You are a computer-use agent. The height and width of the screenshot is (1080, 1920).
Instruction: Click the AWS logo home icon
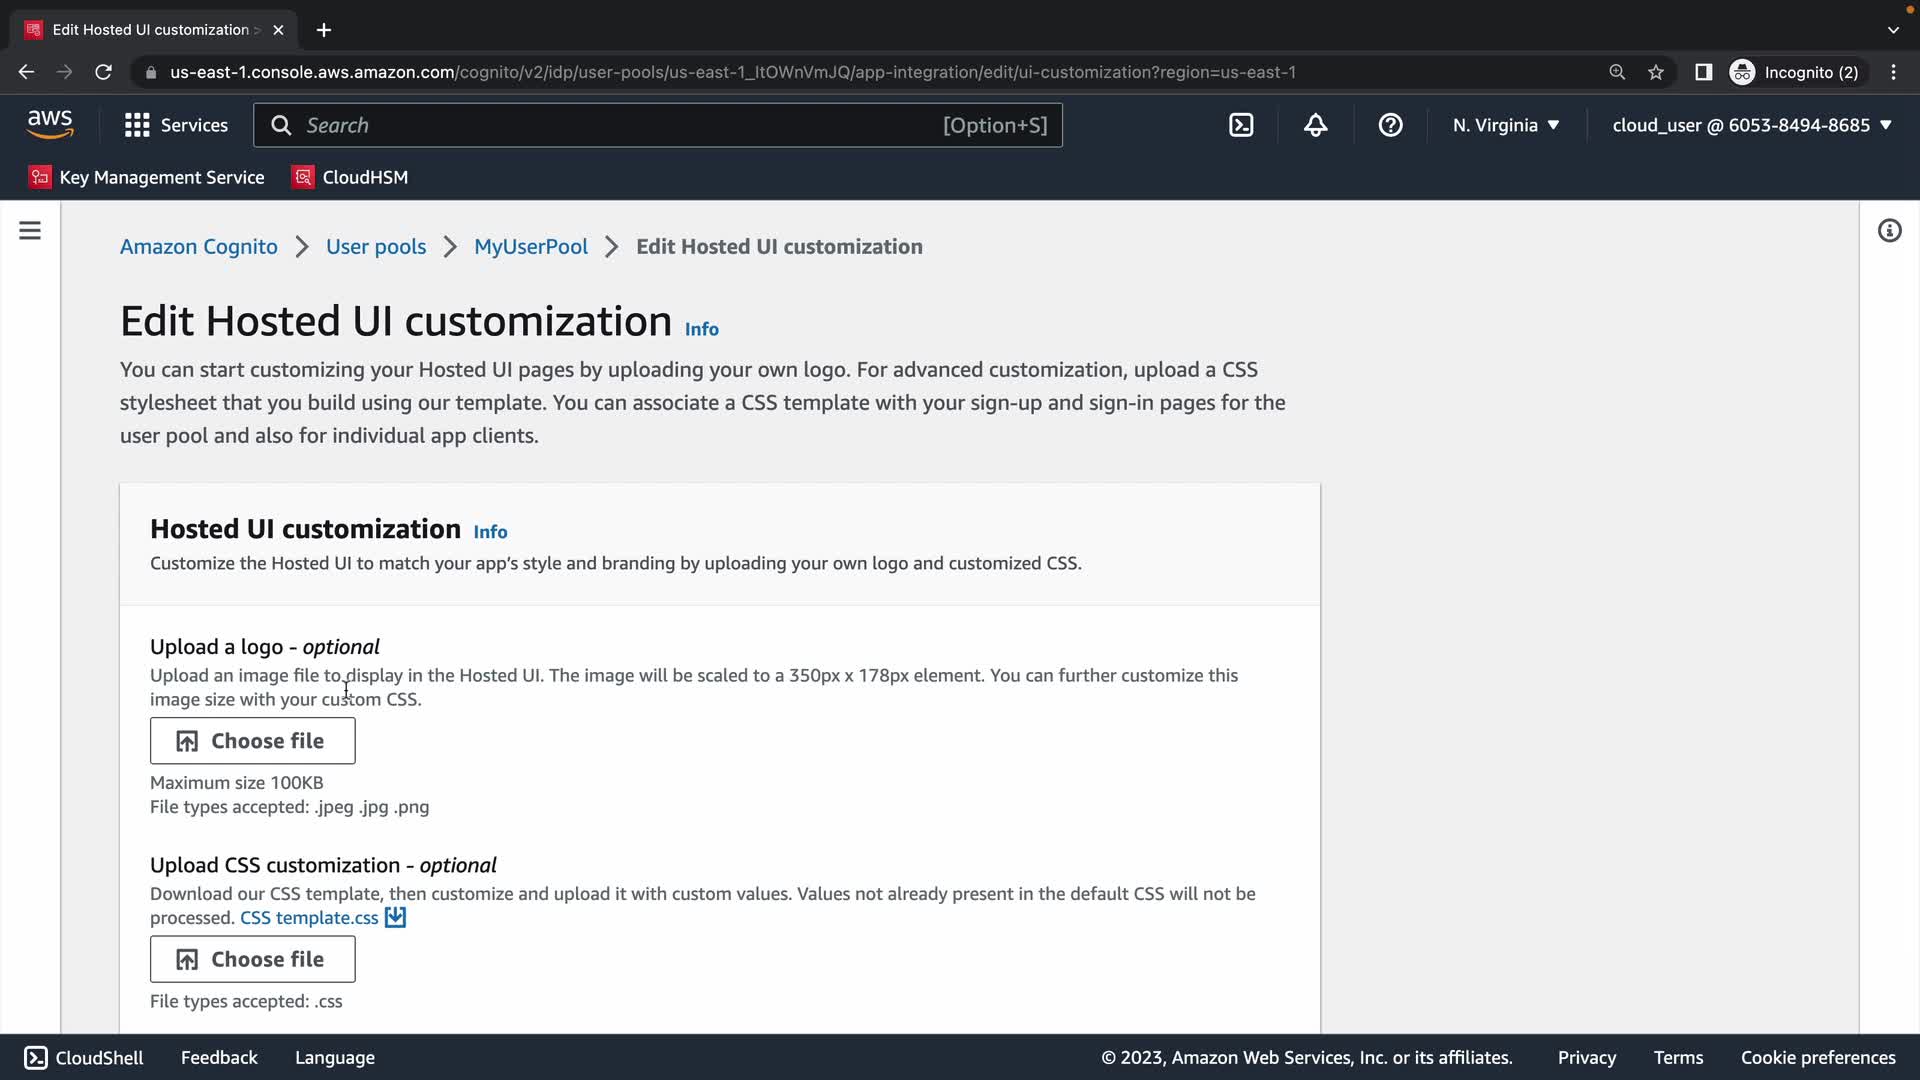[50, 124]
